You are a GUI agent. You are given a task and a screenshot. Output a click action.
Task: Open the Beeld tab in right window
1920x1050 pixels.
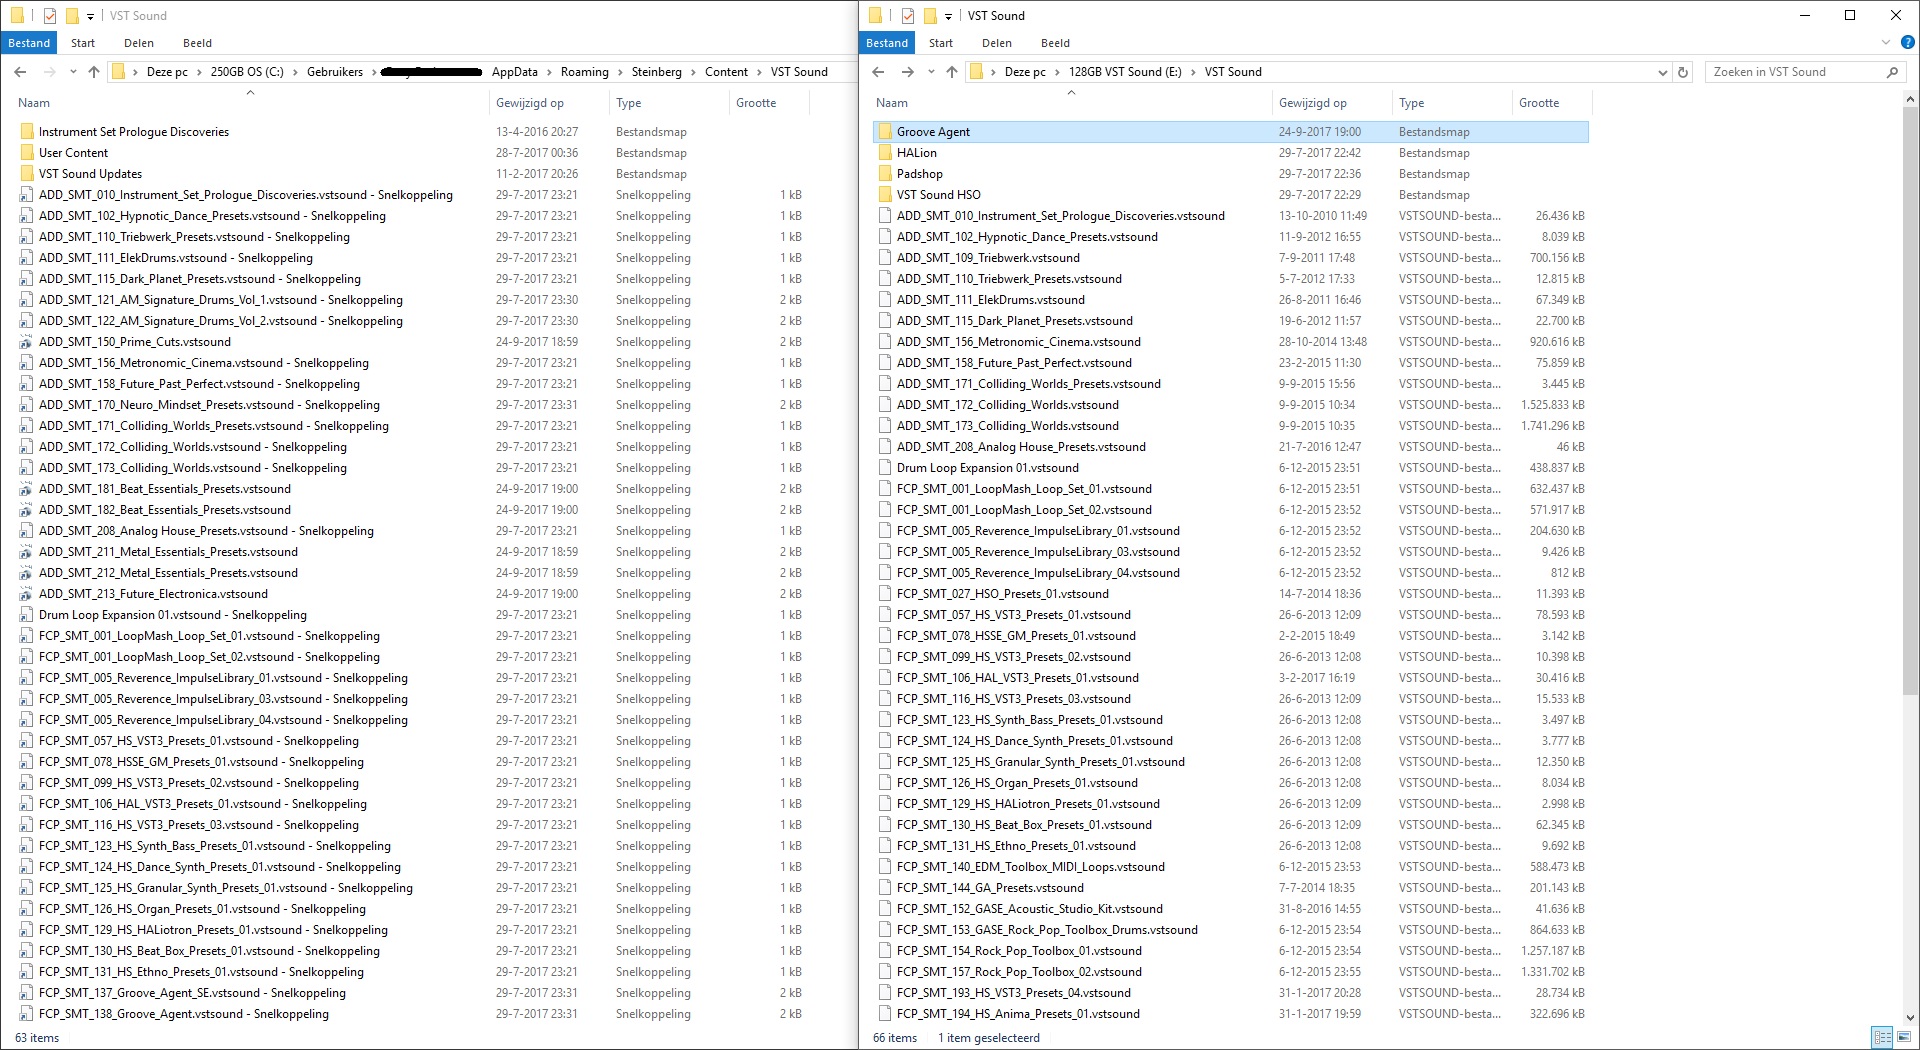pos(1055,43)
